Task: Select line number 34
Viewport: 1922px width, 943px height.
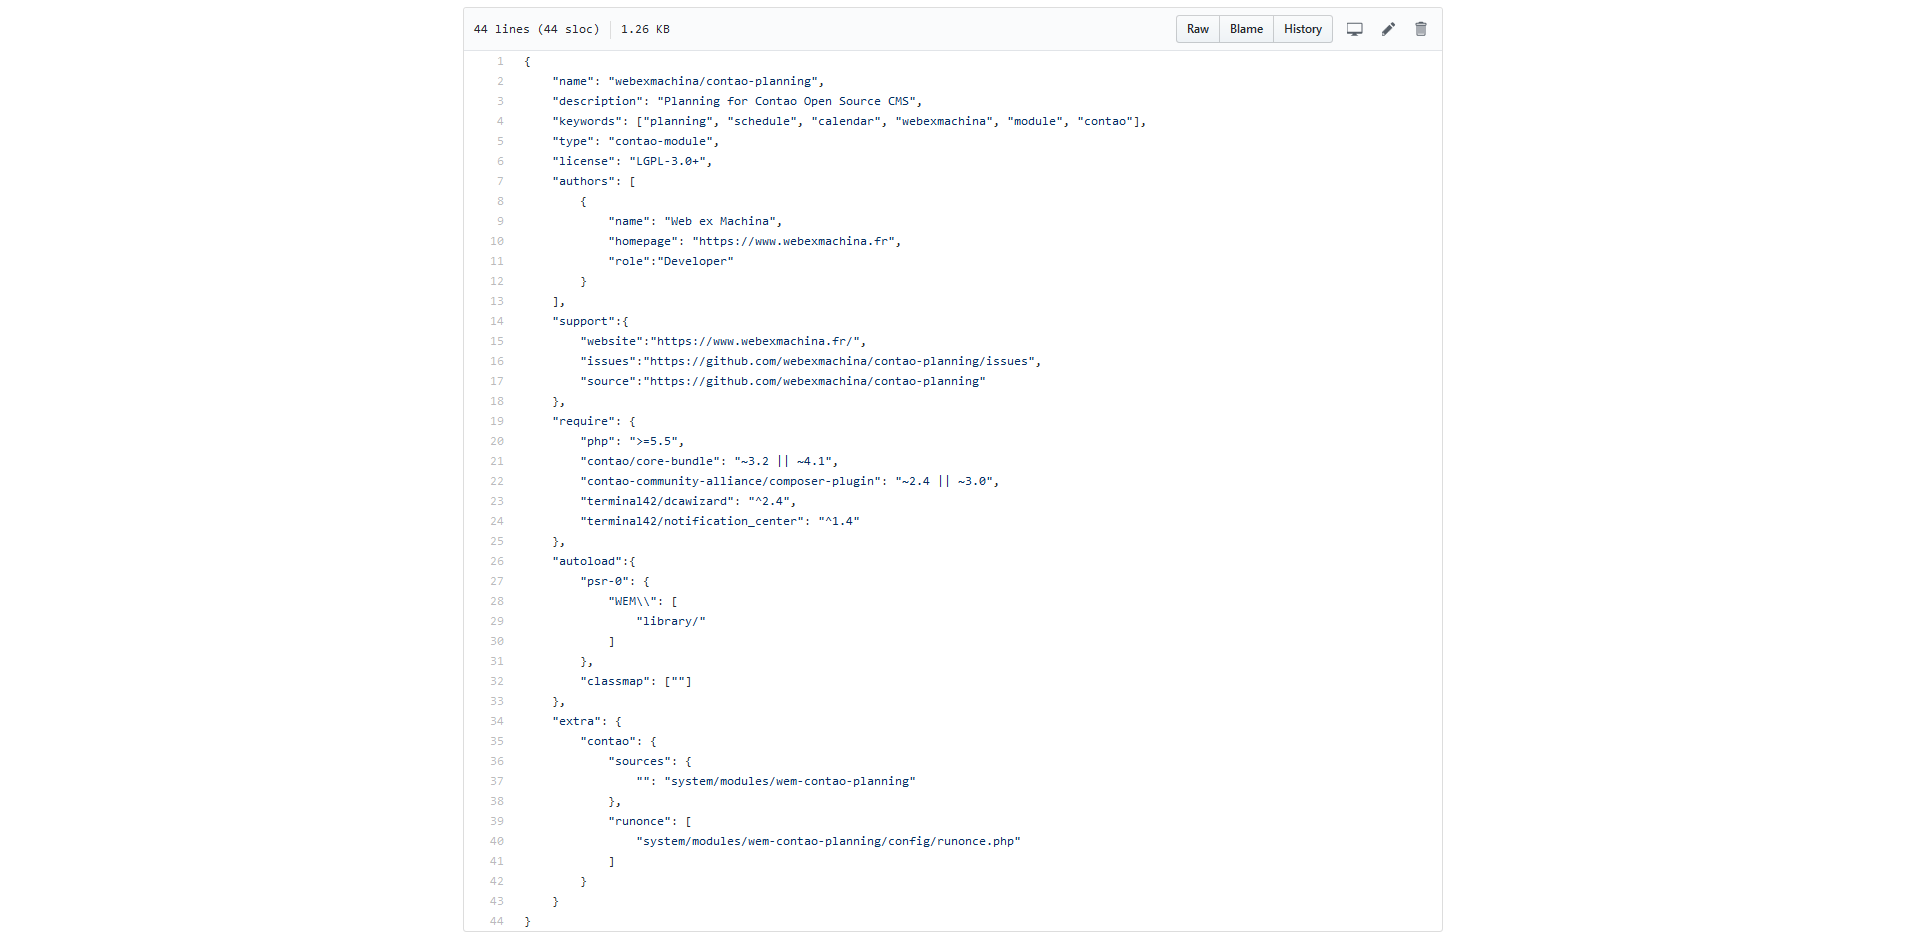Action: [x=497, y=721]
